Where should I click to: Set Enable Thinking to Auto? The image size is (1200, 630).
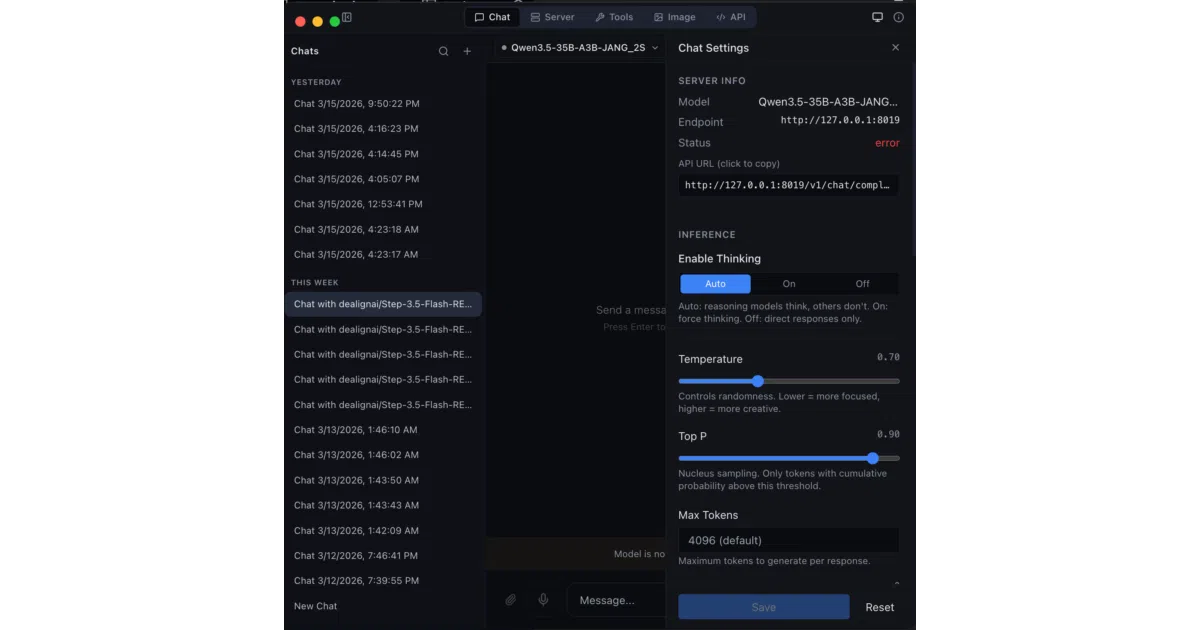tap(715, 284)
